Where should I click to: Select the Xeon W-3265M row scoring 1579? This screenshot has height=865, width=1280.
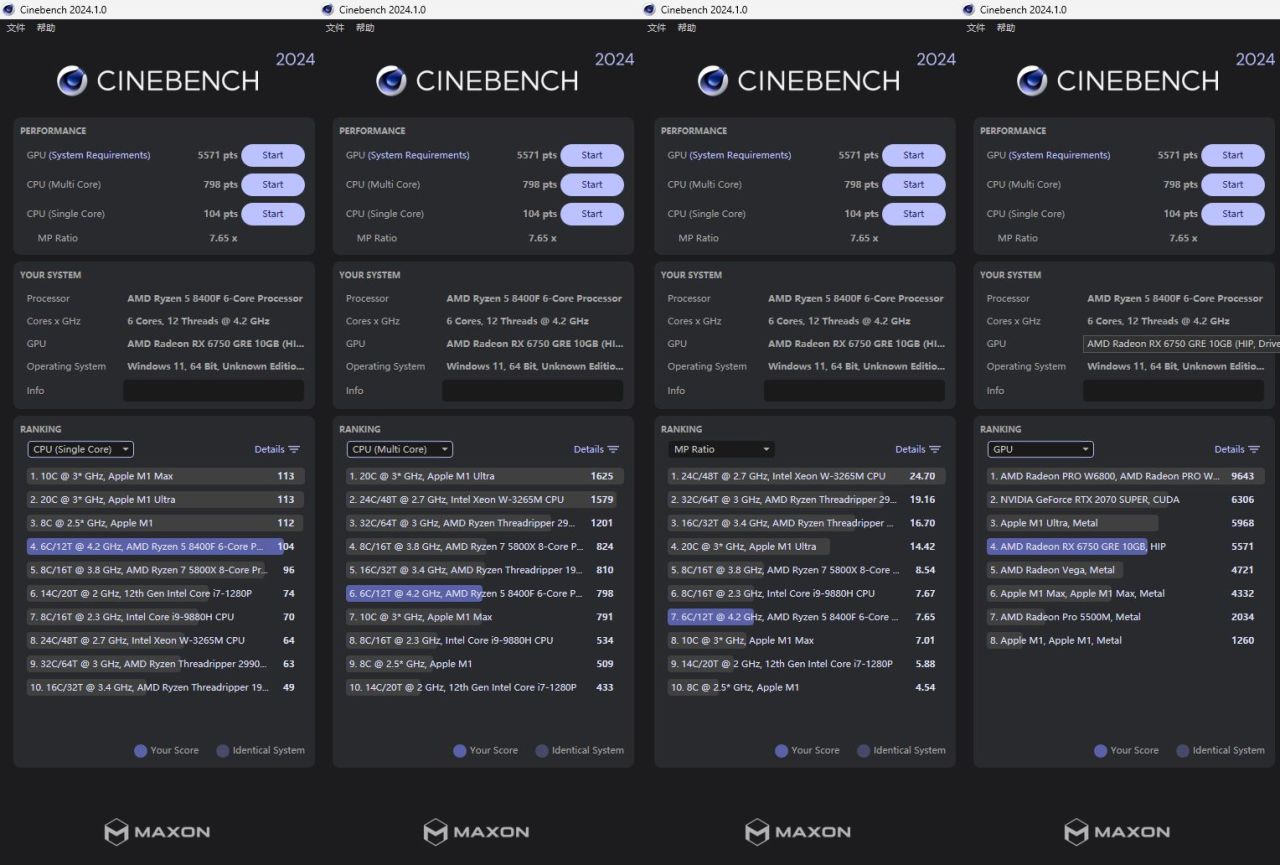pos(484,500)
